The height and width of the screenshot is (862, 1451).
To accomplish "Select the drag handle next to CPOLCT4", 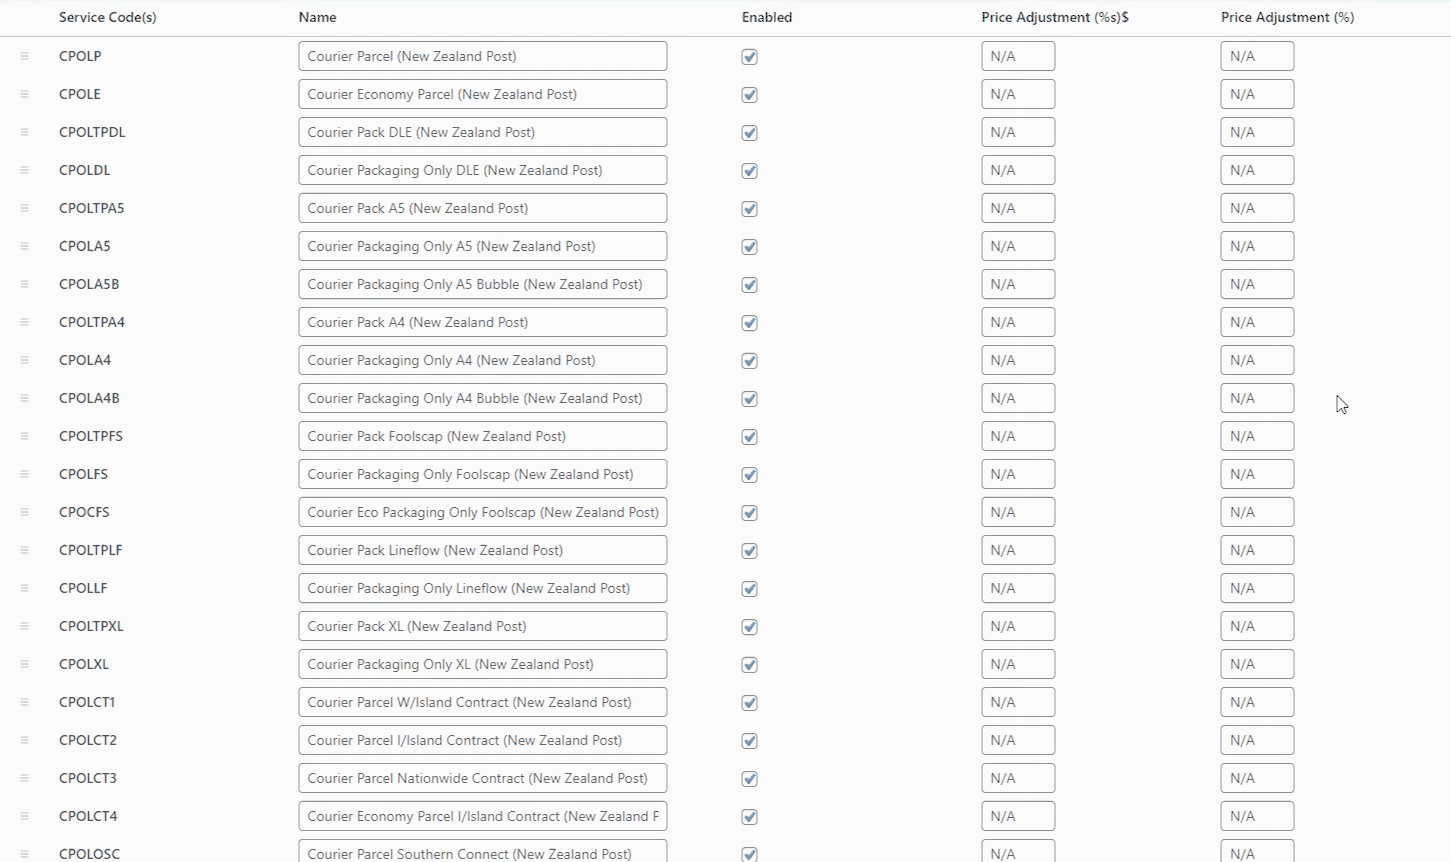I will click(24, 816).
